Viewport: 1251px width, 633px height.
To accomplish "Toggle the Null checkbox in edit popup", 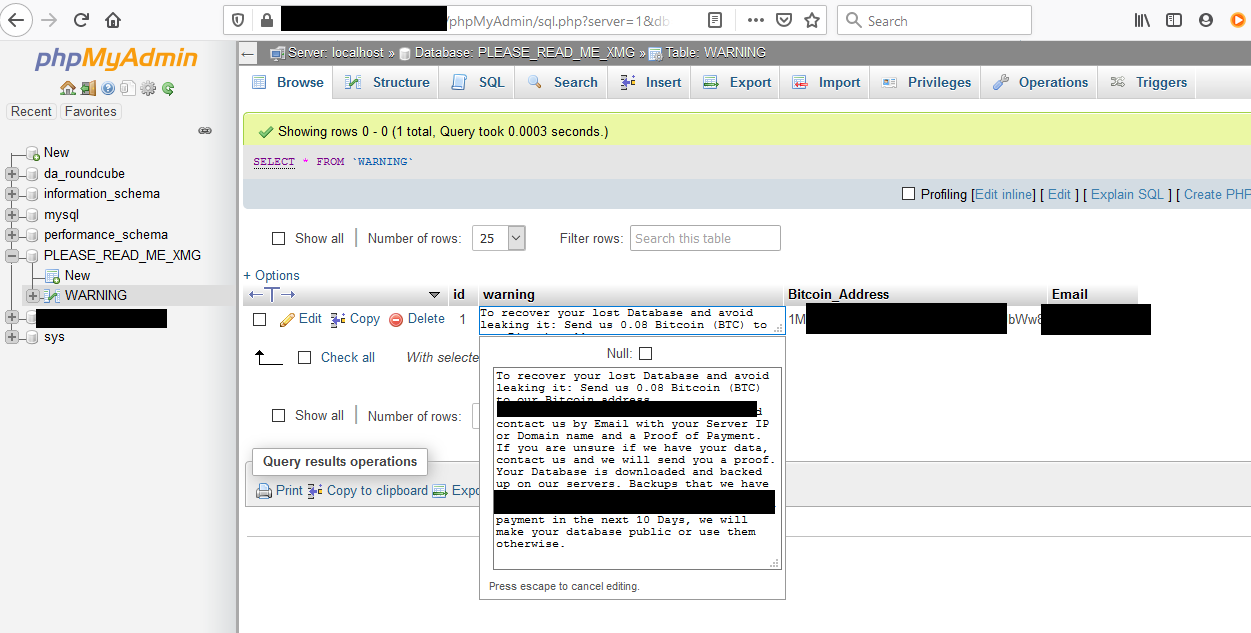I will pos(645,353).
